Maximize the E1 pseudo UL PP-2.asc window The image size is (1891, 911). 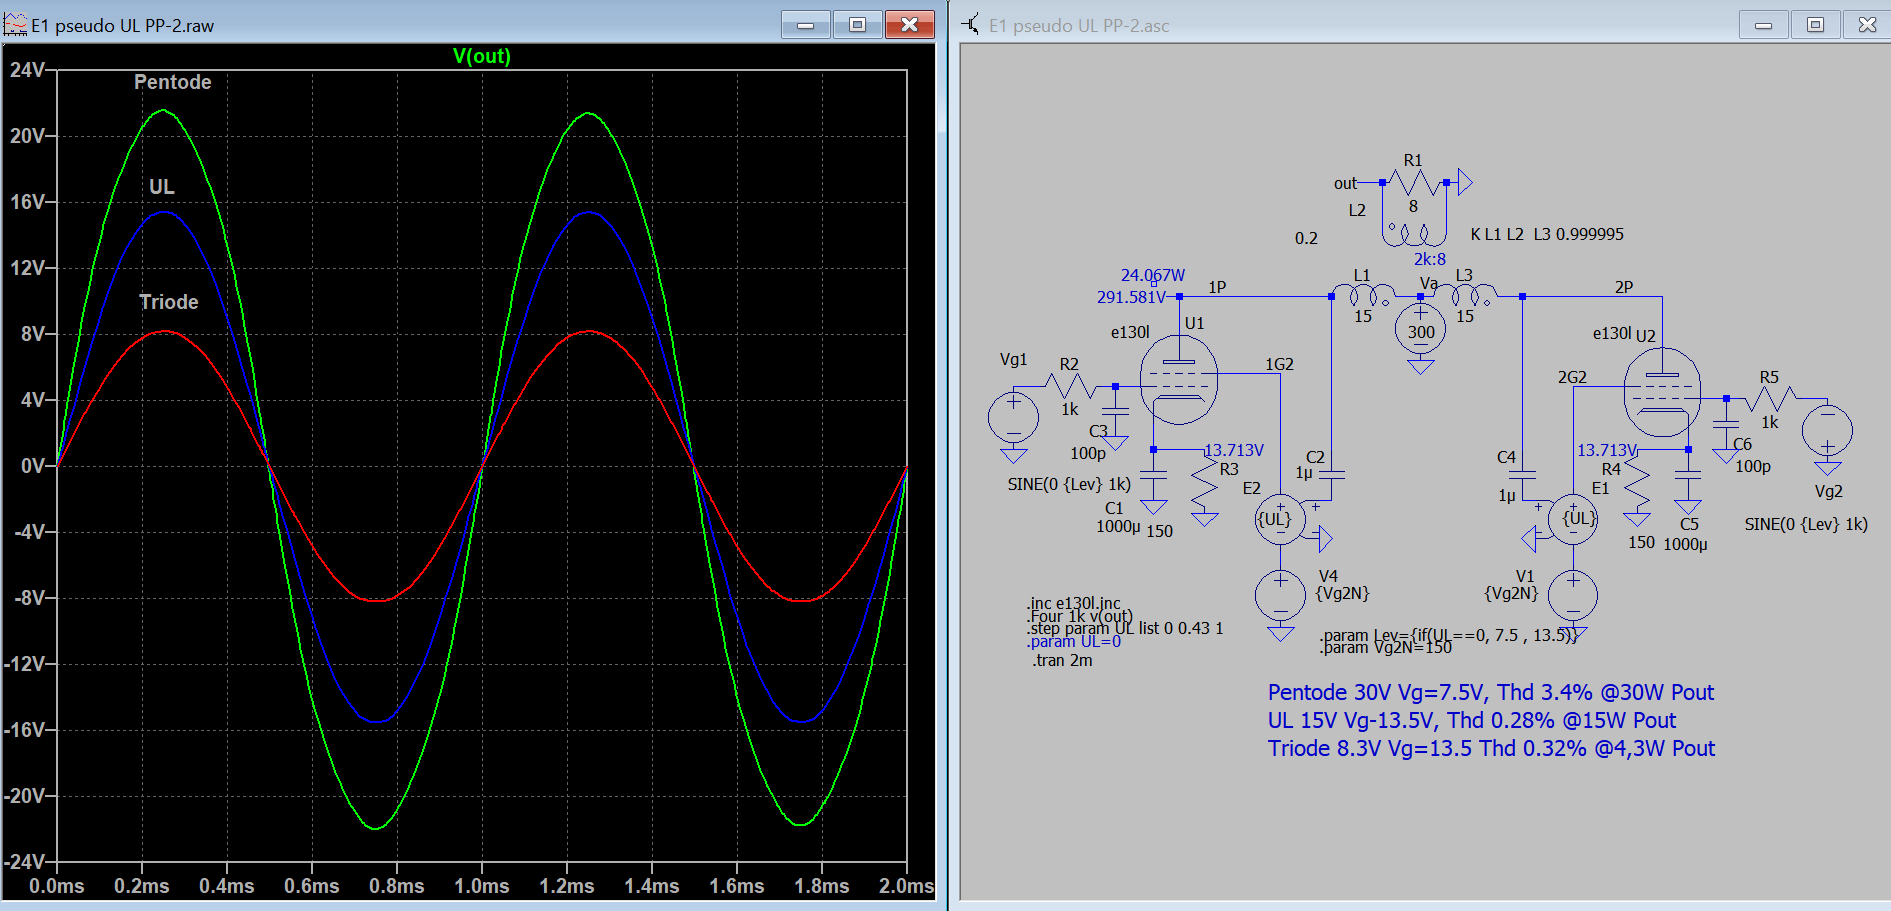pyautogui.click(x=1815, y=25)
